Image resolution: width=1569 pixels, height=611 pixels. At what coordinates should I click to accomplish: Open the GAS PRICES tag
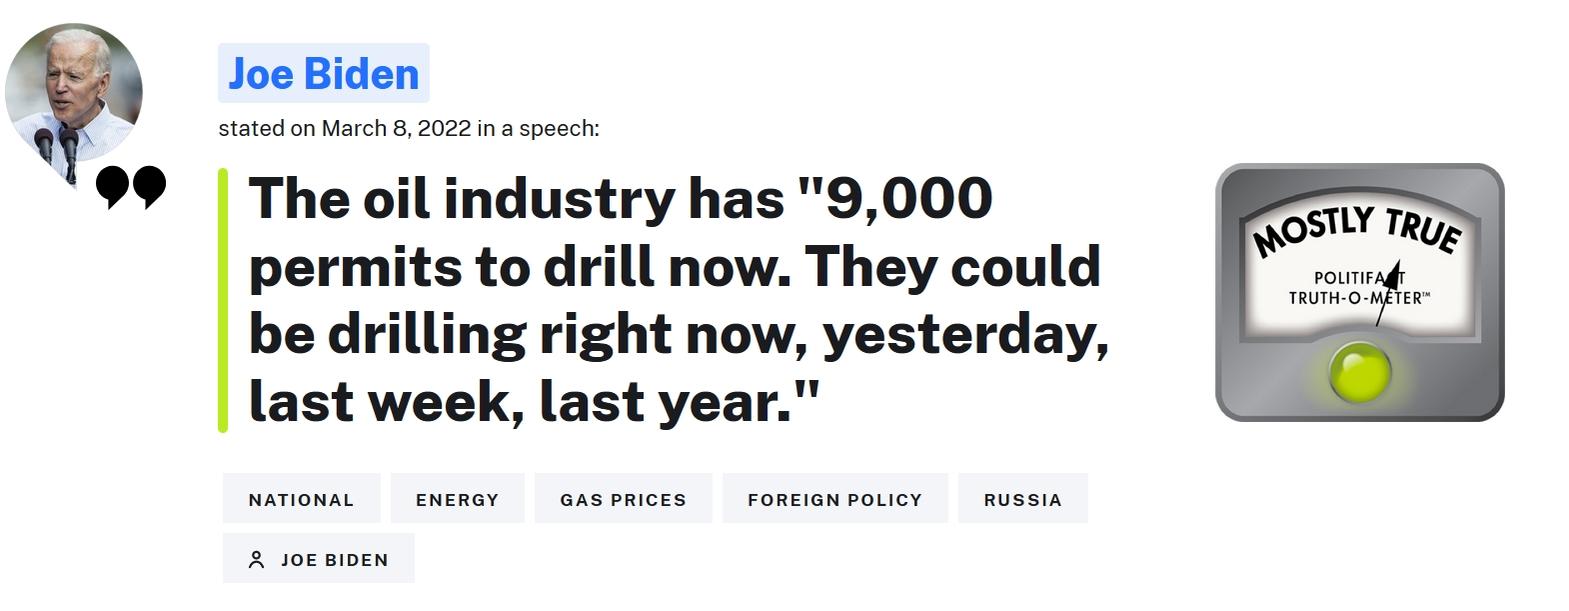click(x=623, y=499)
